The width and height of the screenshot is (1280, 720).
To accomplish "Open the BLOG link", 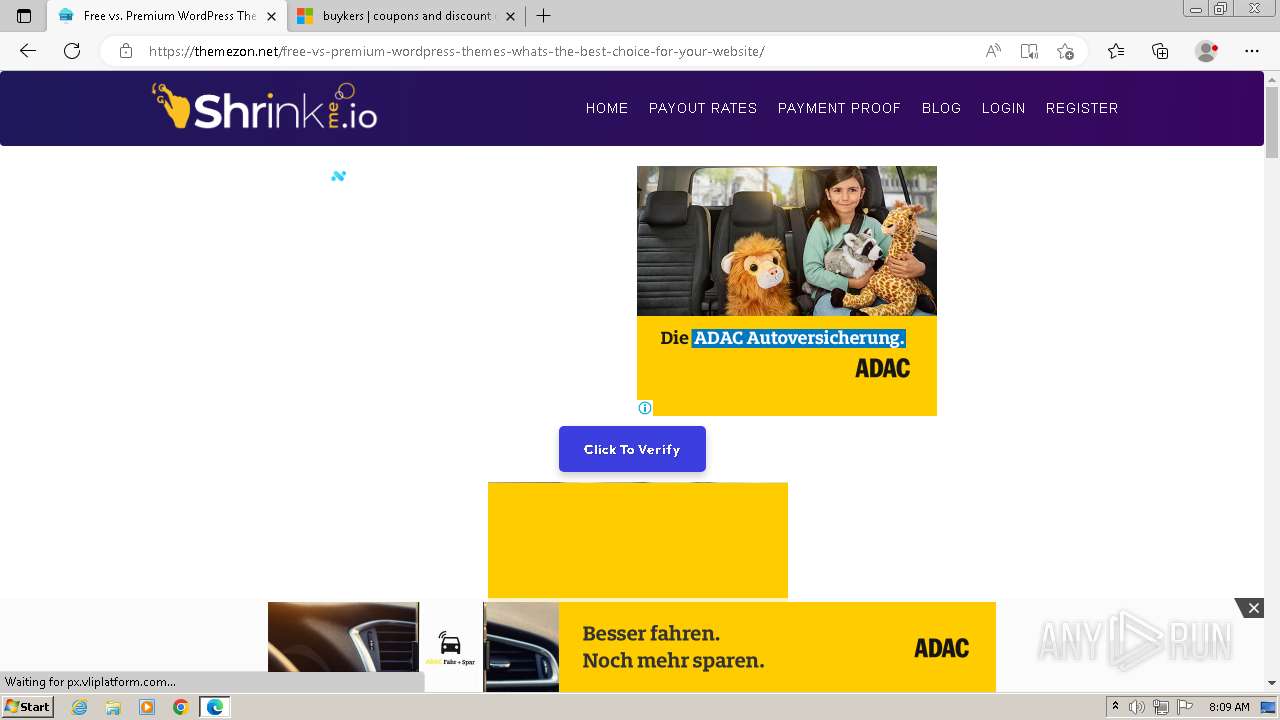I will [x=941, y=108].
